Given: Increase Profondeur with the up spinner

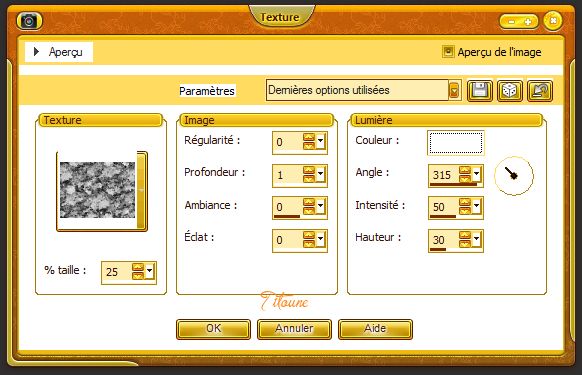Looking at the screenshot, I should click(309, 170).
